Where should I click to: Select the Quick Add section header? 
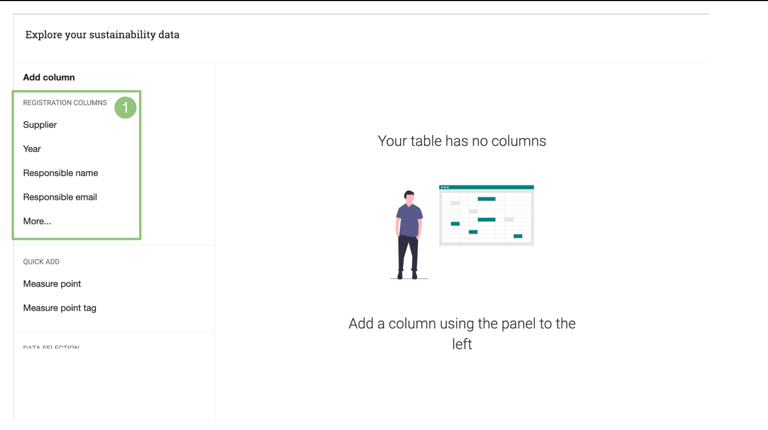point(41,262)
